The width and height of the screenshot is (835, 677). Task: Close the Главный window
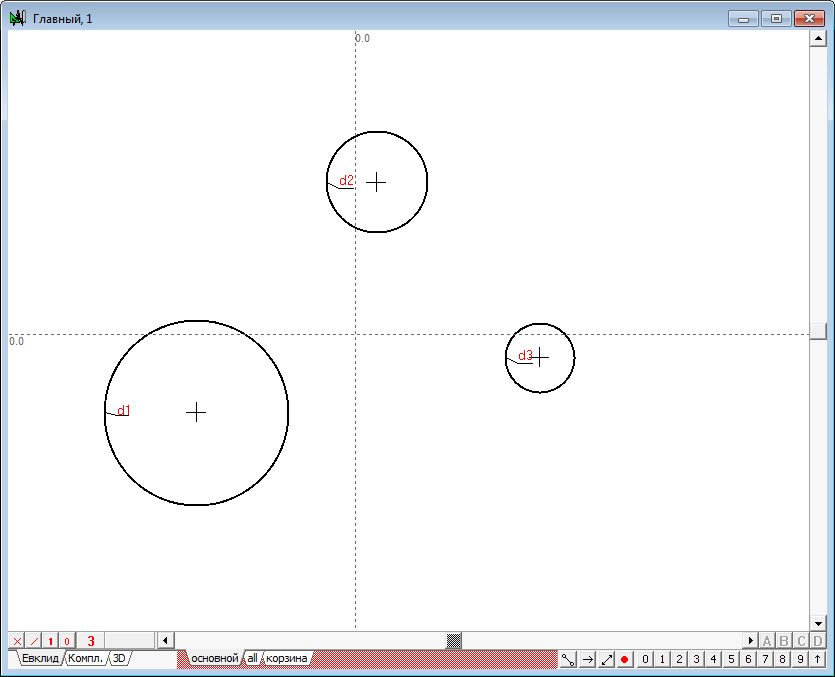809,19
